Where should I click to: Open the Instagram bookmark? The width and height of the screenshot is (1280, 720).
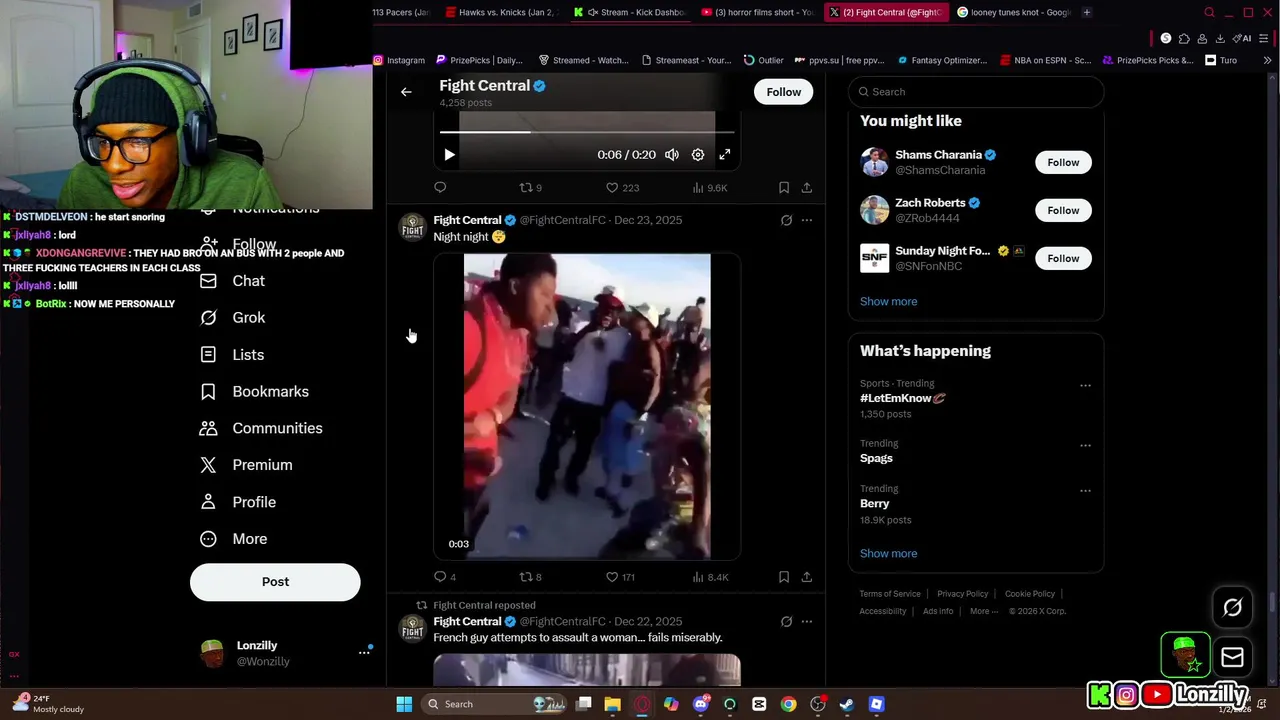pos(399,60)
